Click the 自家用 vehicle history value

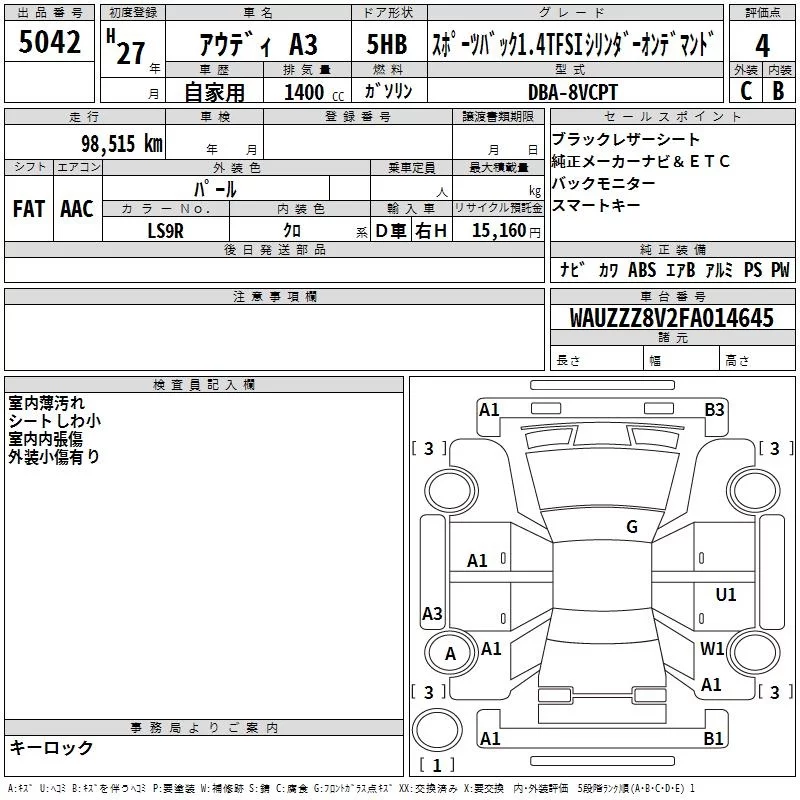pyautogui.click(x=214, y=92)
